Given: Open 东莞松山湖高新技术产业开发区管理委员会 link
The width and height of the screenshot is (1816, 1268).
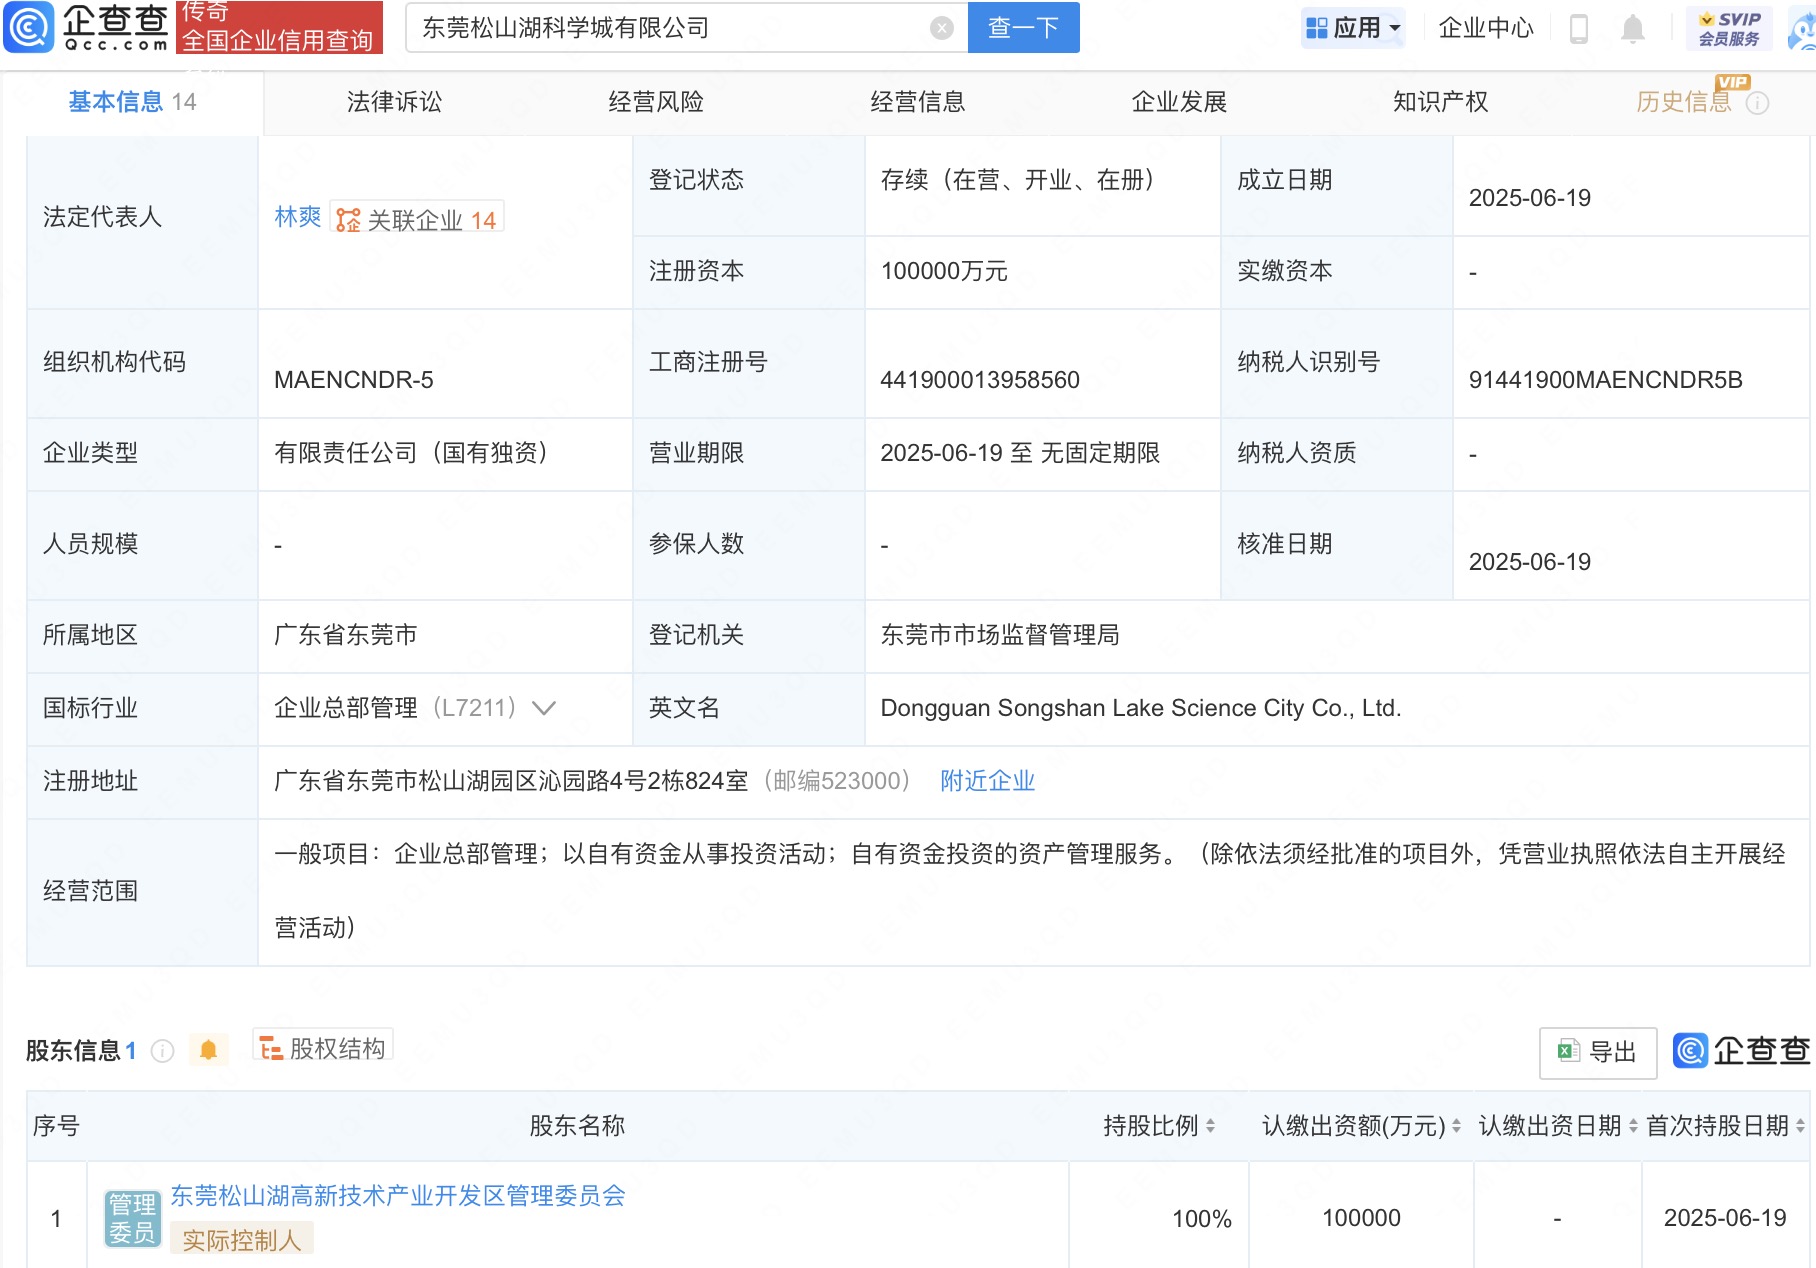Looking at the screenshot, I should tap(398, 1195).
